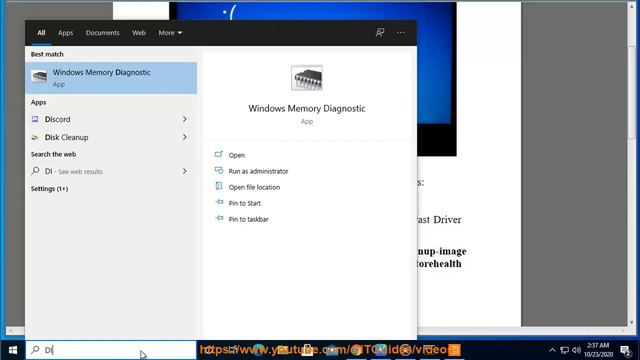
Task: Open the volume speaker tray icon
Action: (576, 350)
